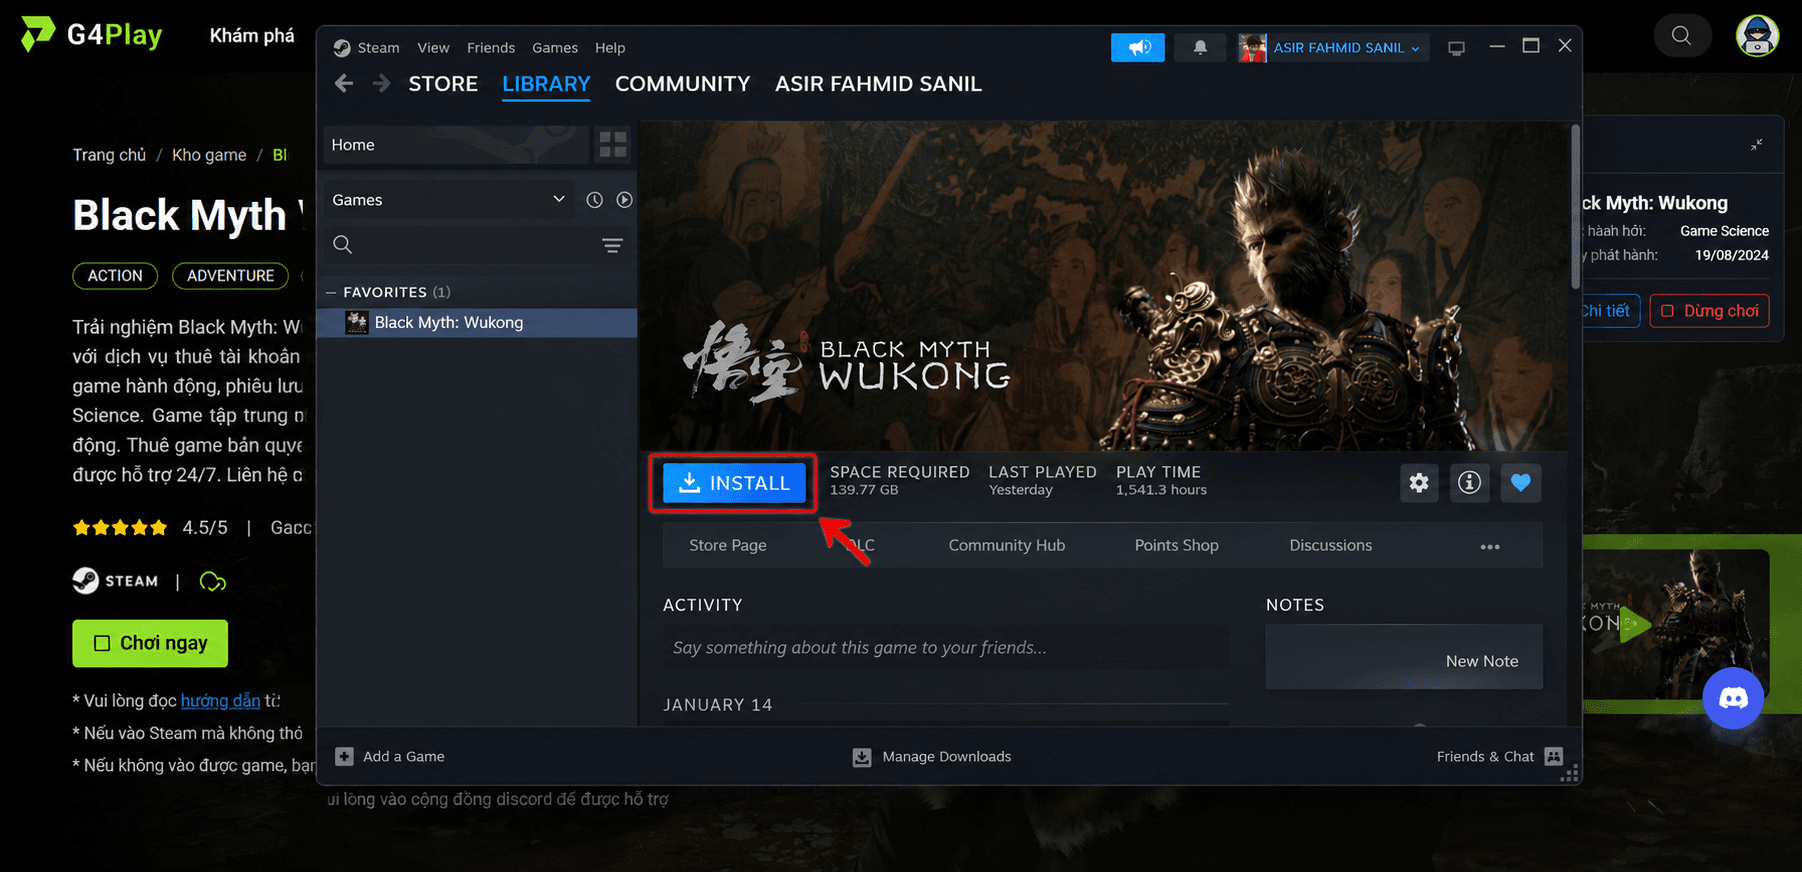Screen dimensions: 1802x872
Task: Open library advanced filter options icon
Action: click(612, 245)
